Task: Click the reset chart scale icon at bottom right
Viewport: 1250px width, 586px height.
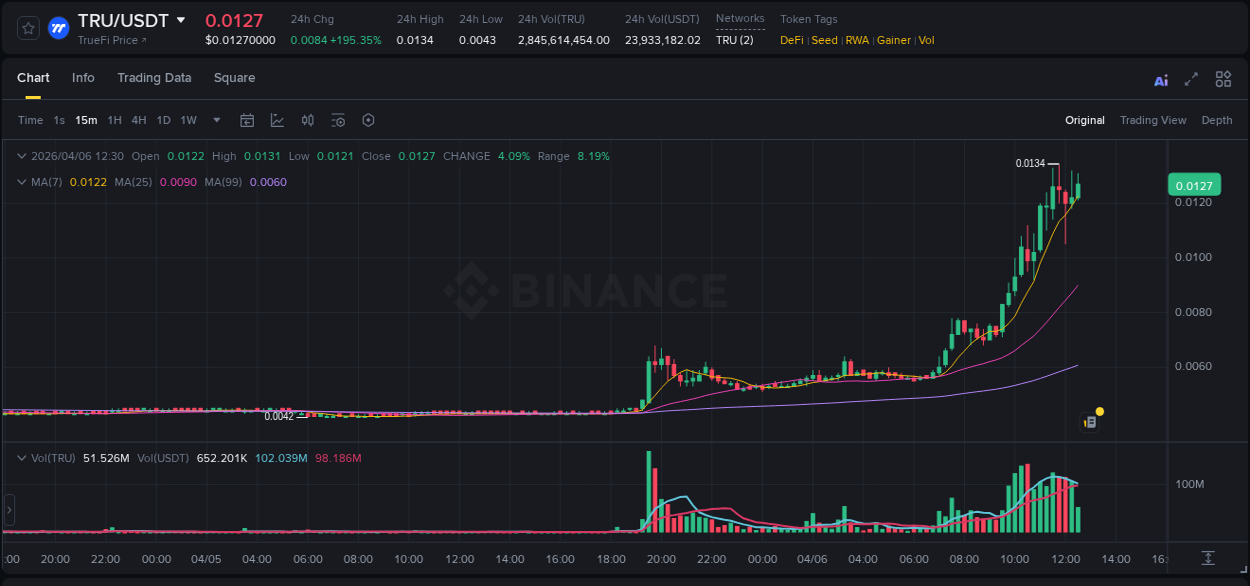Action: (1208, 557)
